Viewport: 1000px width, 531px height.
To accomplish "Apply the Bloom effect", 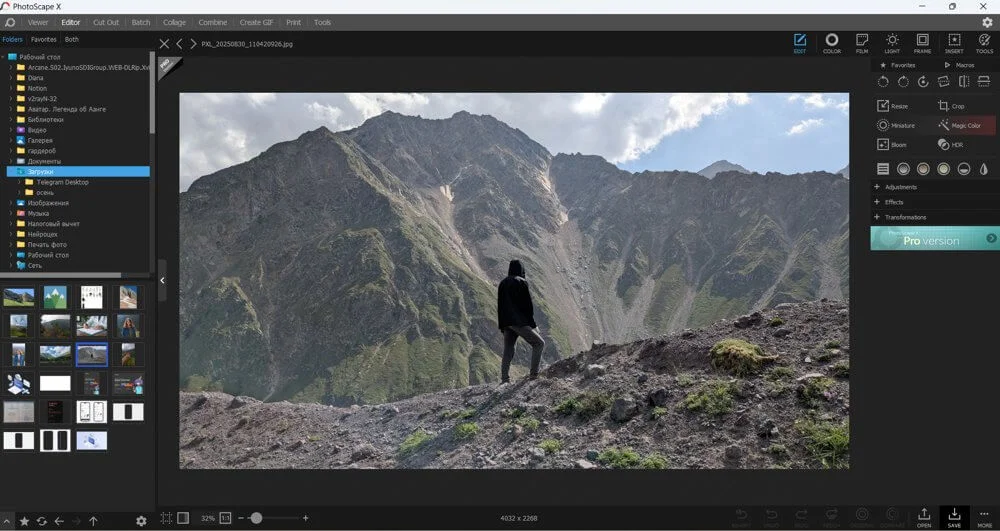I will pos(892,145).
